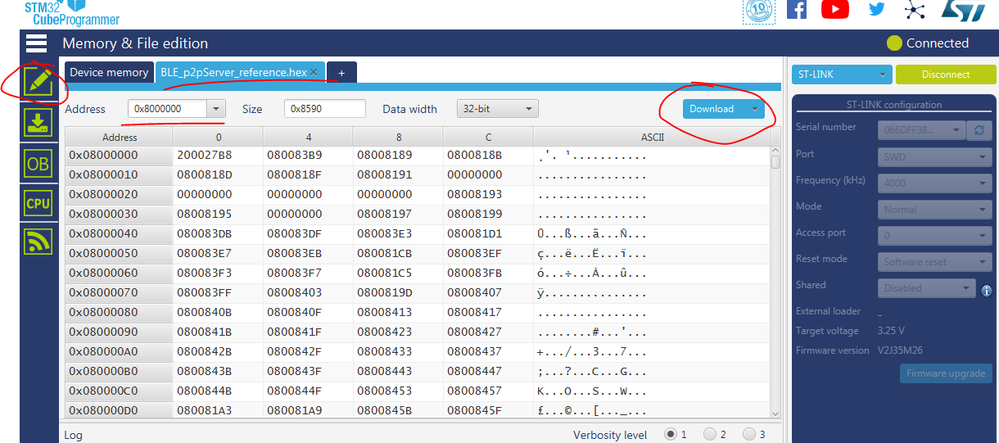Switch to the Device memory tab
Image resolution: width=999 pixels, height=443 pixels.
(109, 73)
